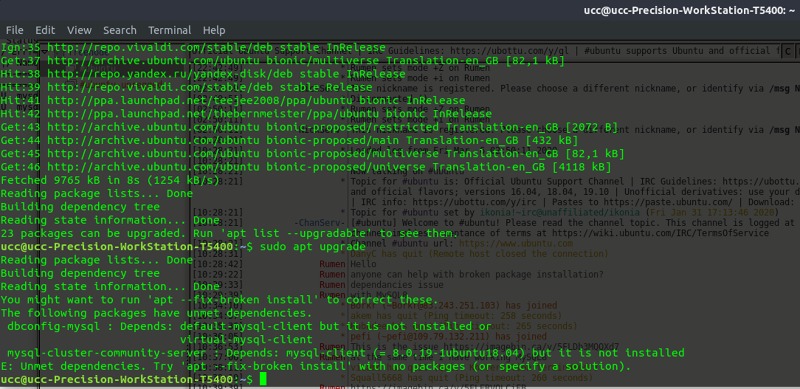
Task: Open the Help menu
Action: (x=214, y=30)
